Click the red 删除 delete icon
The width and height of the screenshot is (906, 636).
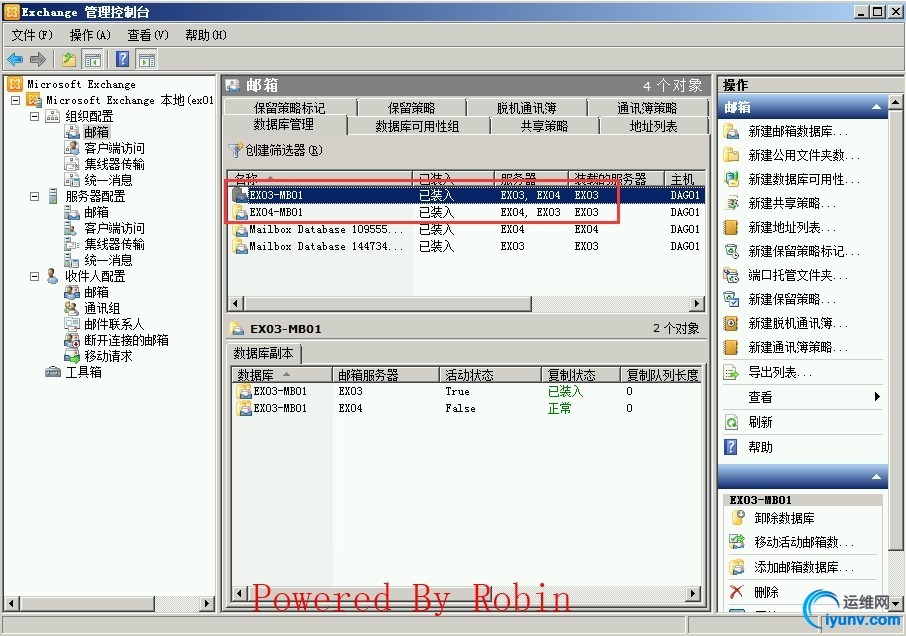pos(737,592)
